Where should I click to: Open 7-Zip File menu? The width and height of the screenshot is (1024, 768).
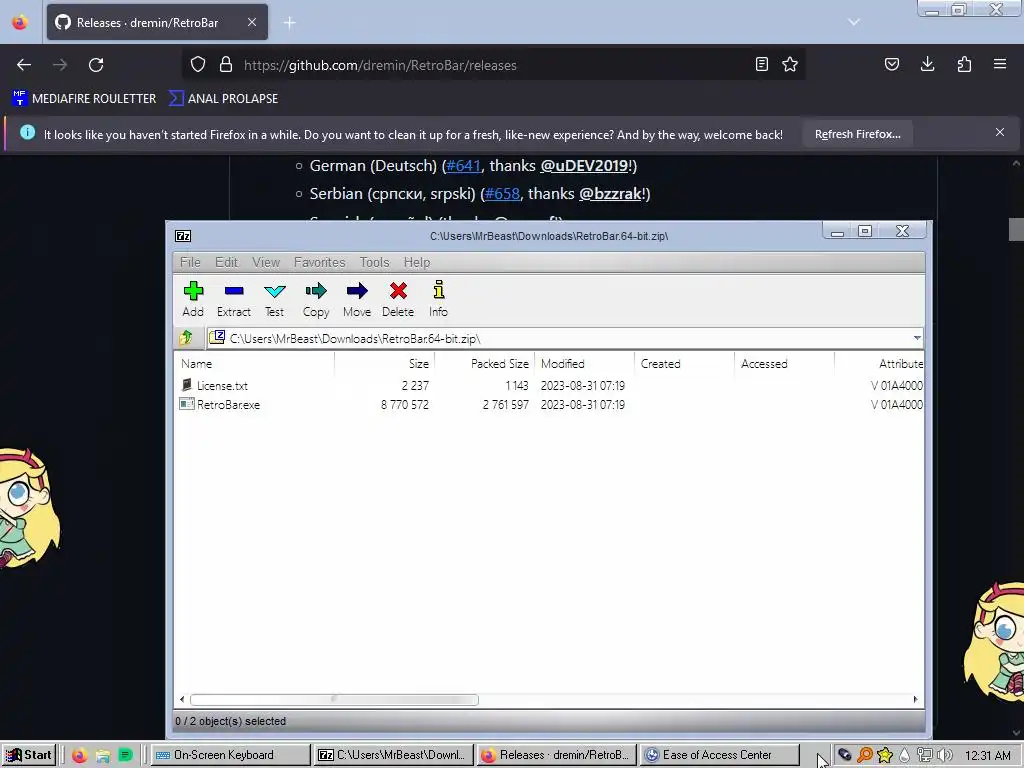(190, 262)
